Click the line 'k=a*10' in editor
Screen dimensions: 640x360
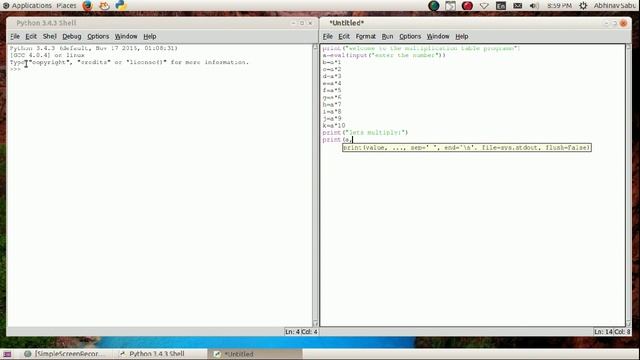coord(334,126)
